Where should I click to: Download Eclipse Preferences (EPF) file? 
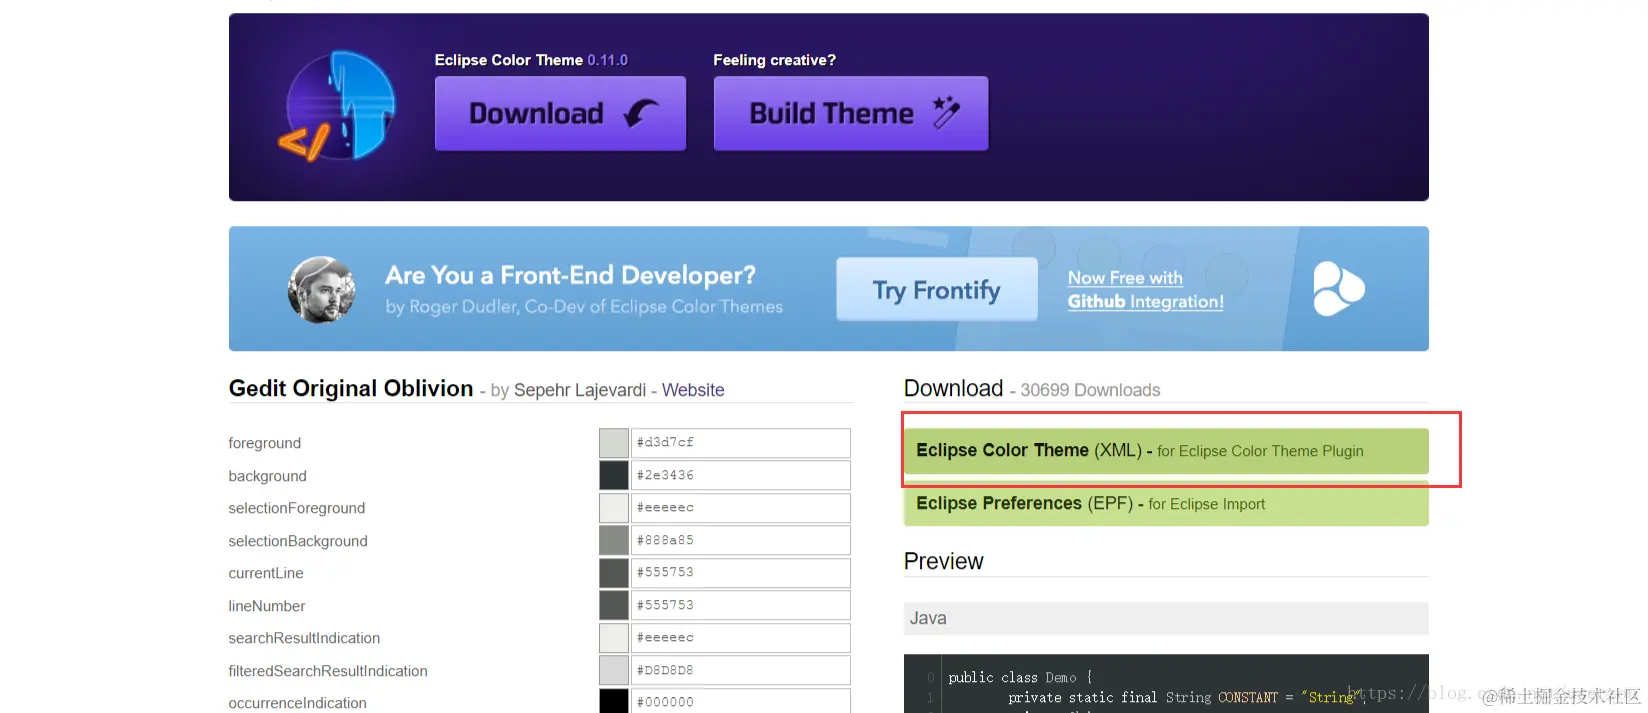[x=1166, y=504]
